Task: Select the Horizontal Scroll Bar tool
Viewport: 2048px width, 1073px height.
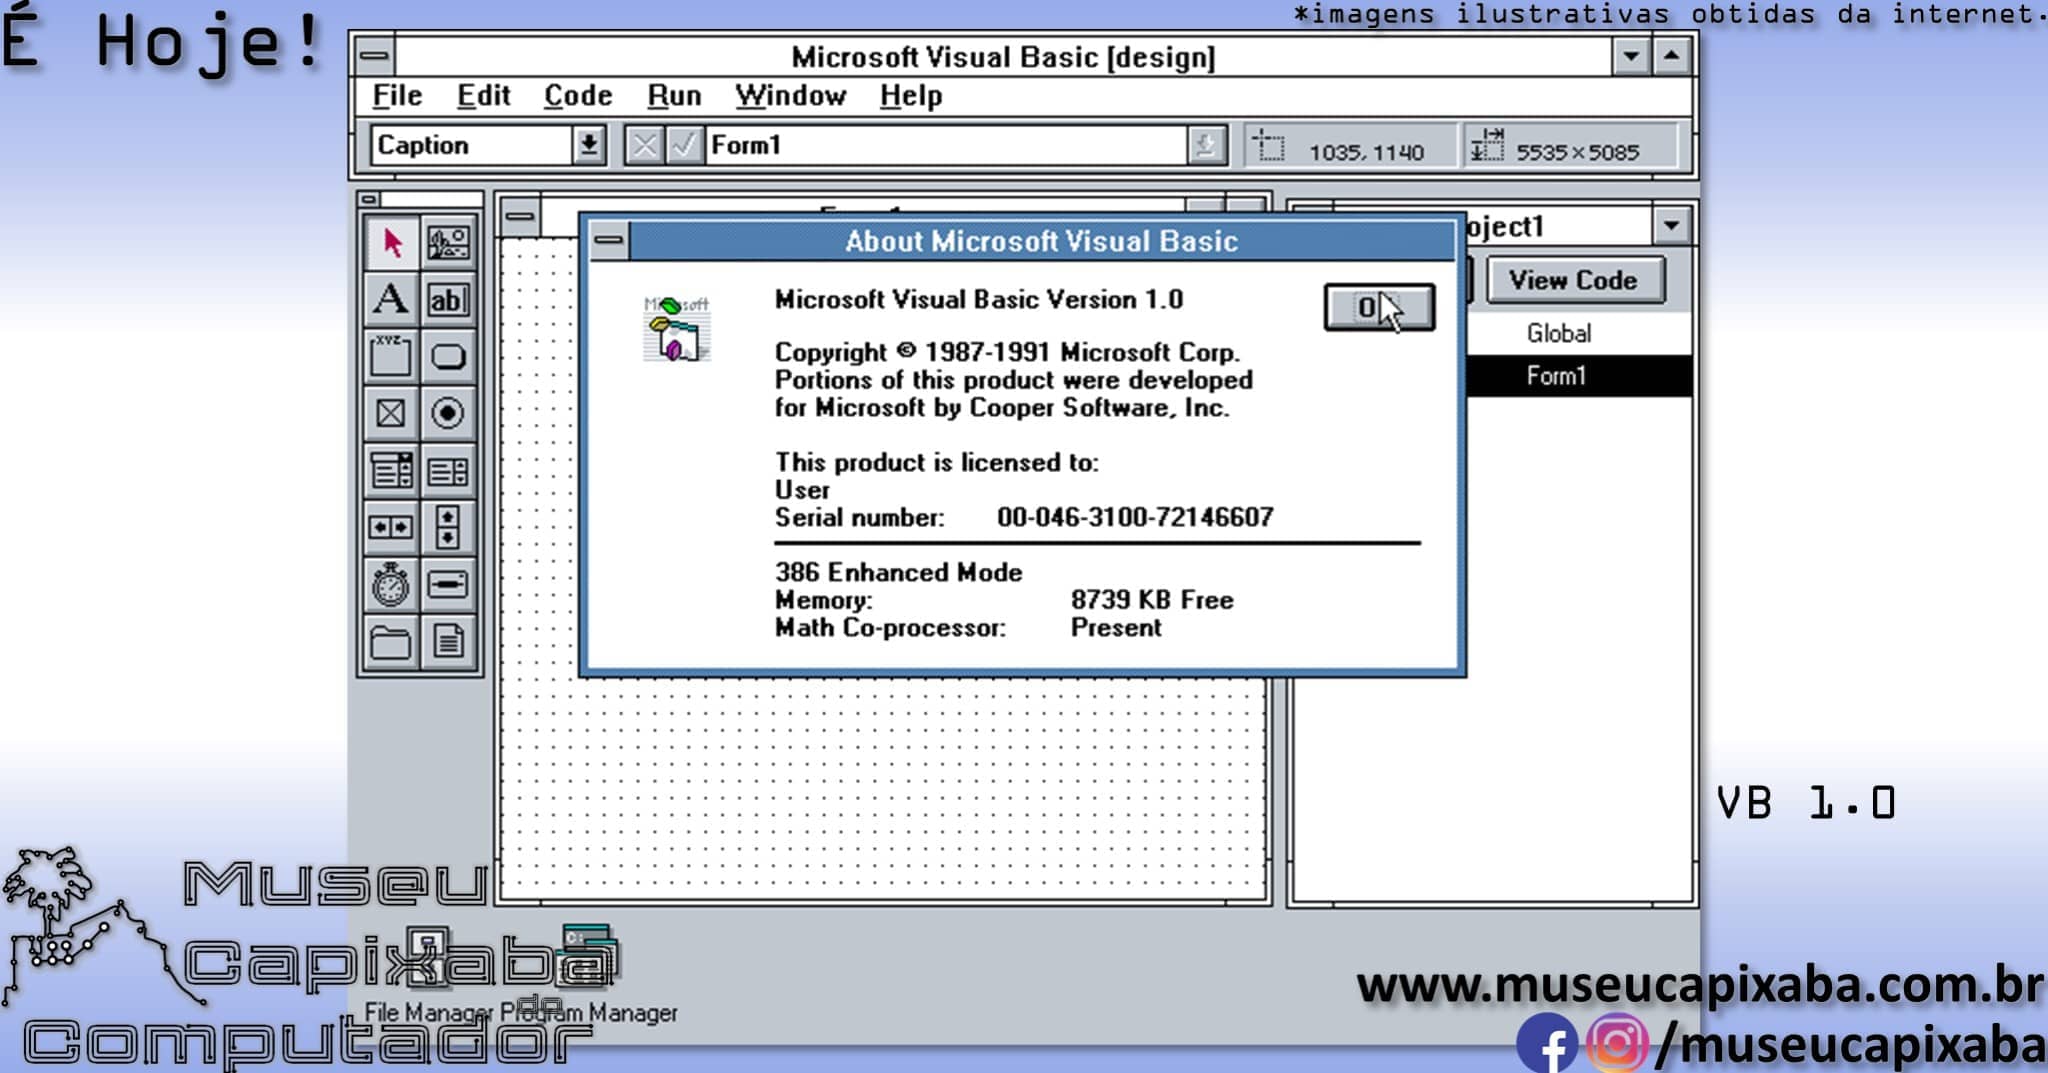Action: [x=391, y=527]
